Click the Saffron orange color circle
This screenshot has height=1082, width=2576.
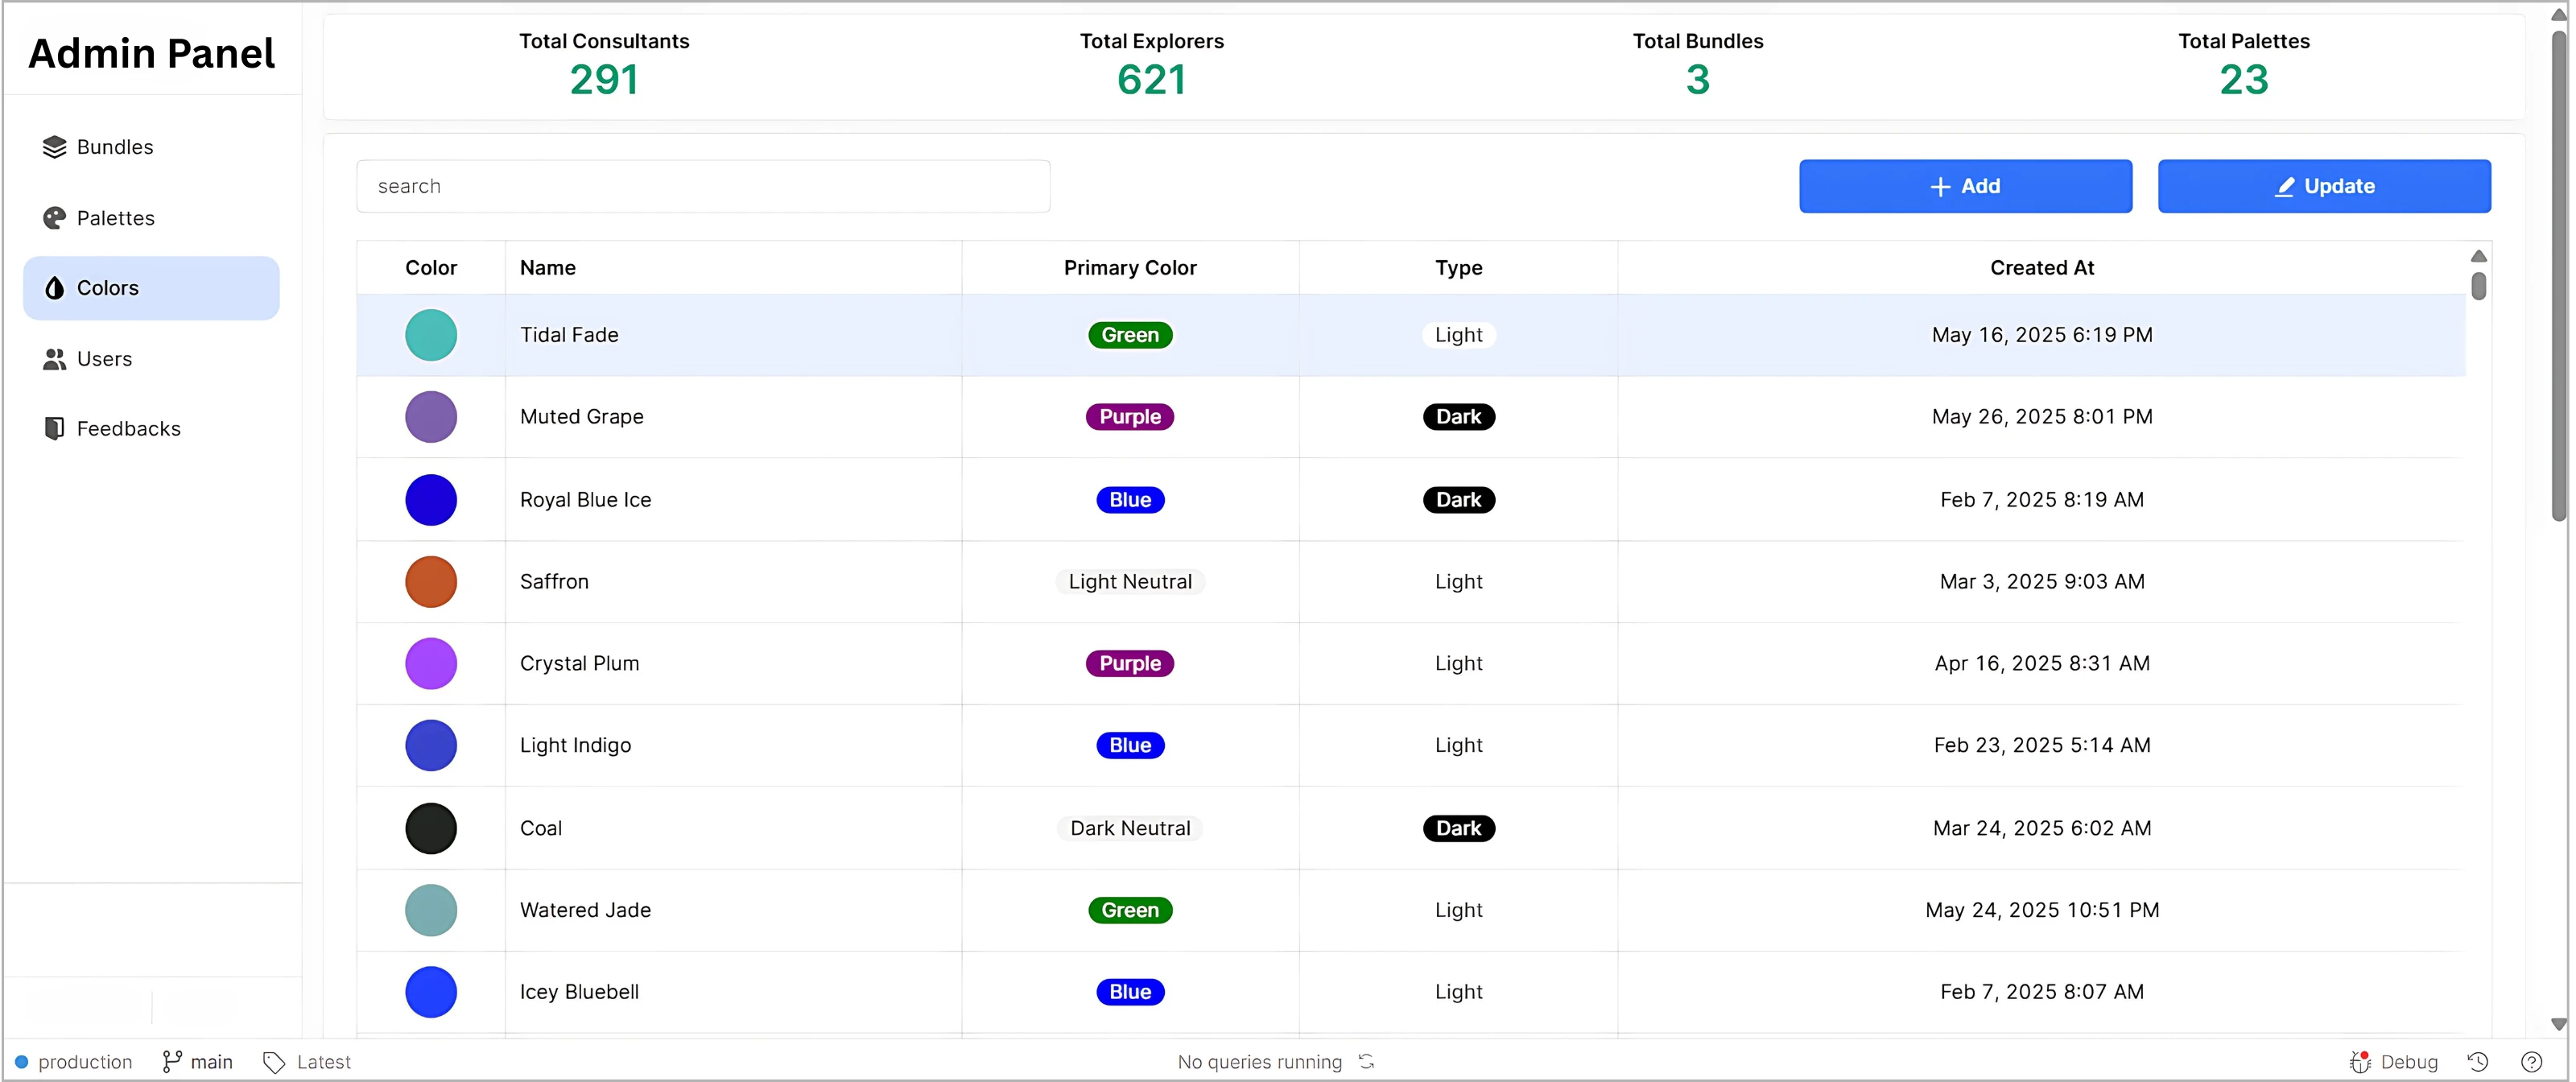pyautogui.click(x=431, y=582)
